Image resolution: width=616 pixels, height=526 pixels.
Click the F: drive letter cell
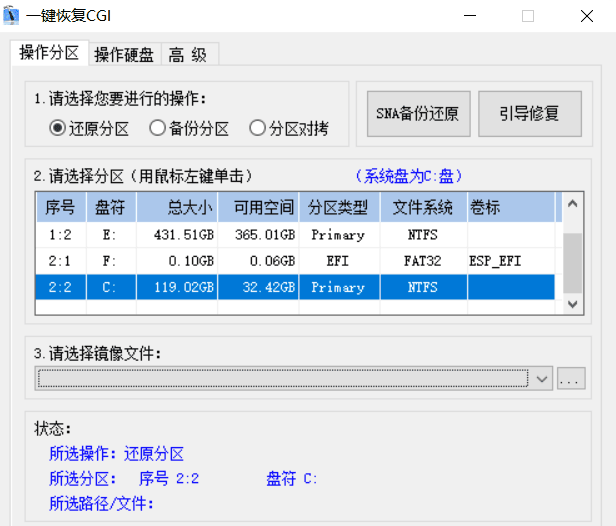coord(110,261)
